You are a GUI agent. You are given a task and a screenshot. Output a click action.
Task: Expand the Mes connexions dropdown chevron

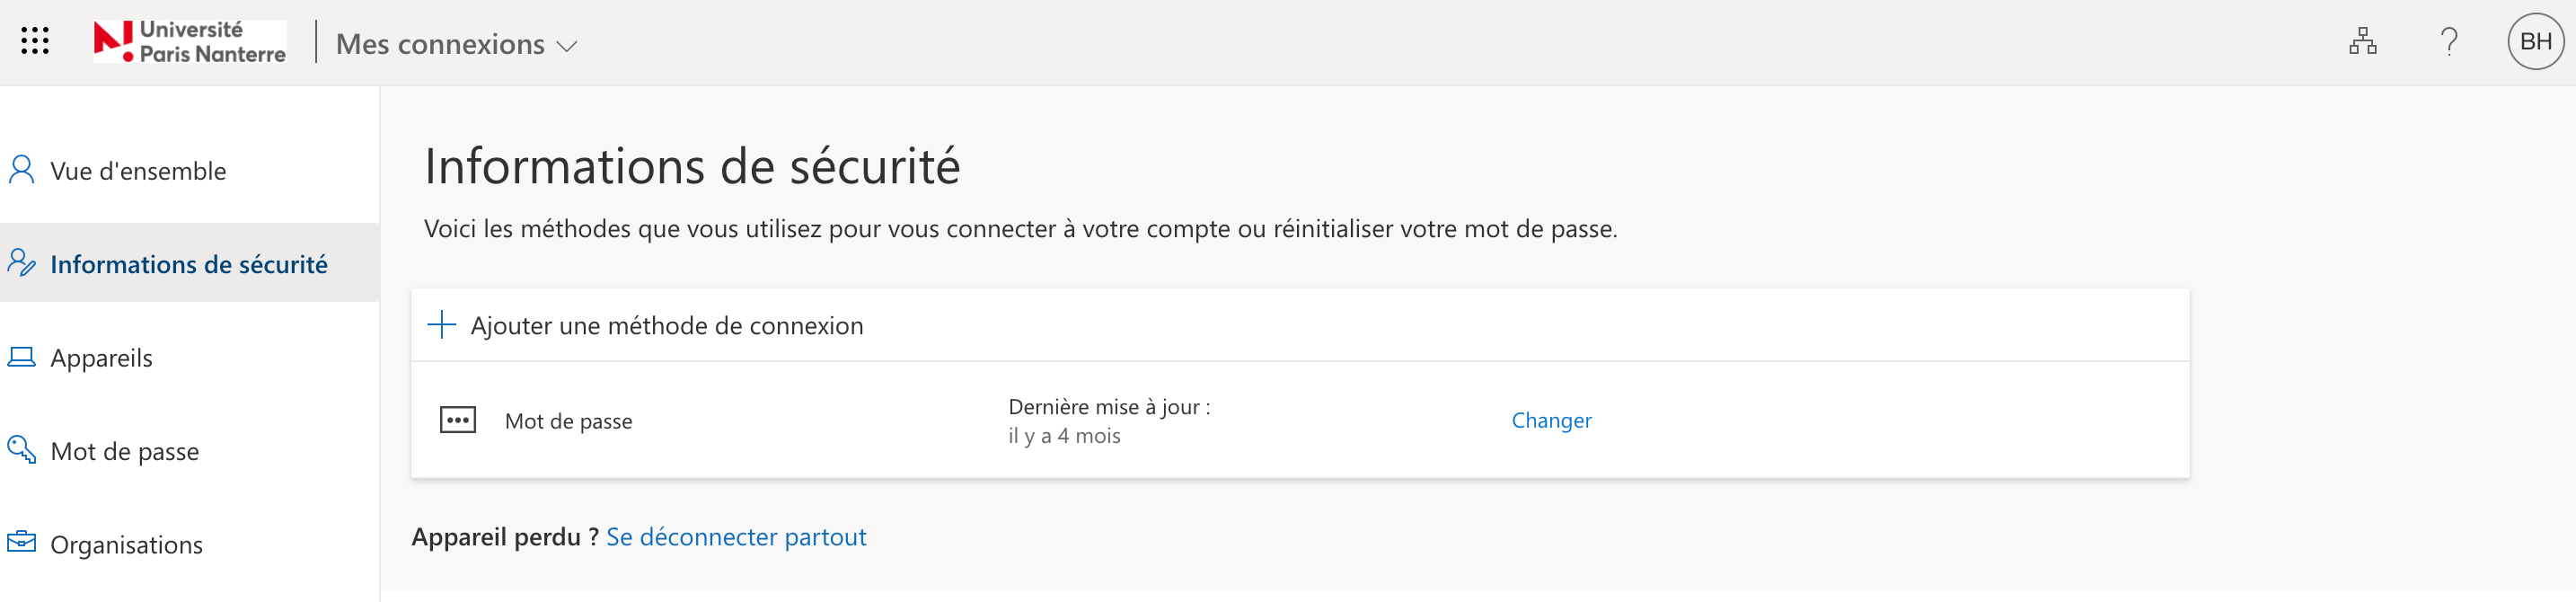click(x=567, y=47)
